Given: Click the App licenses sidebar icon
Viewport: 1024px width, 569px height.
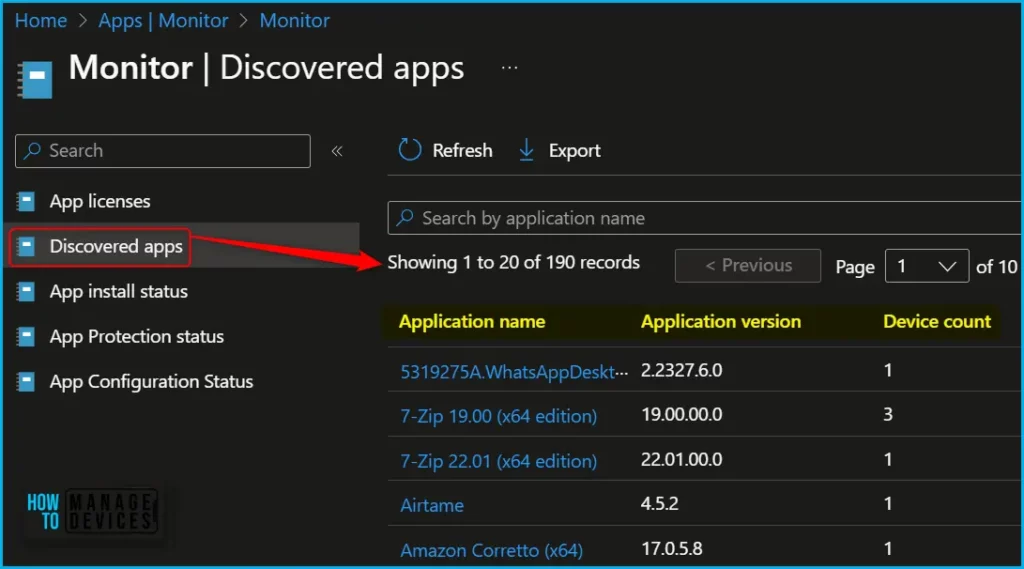Looking at the screenshot, I should pos(27,201).
